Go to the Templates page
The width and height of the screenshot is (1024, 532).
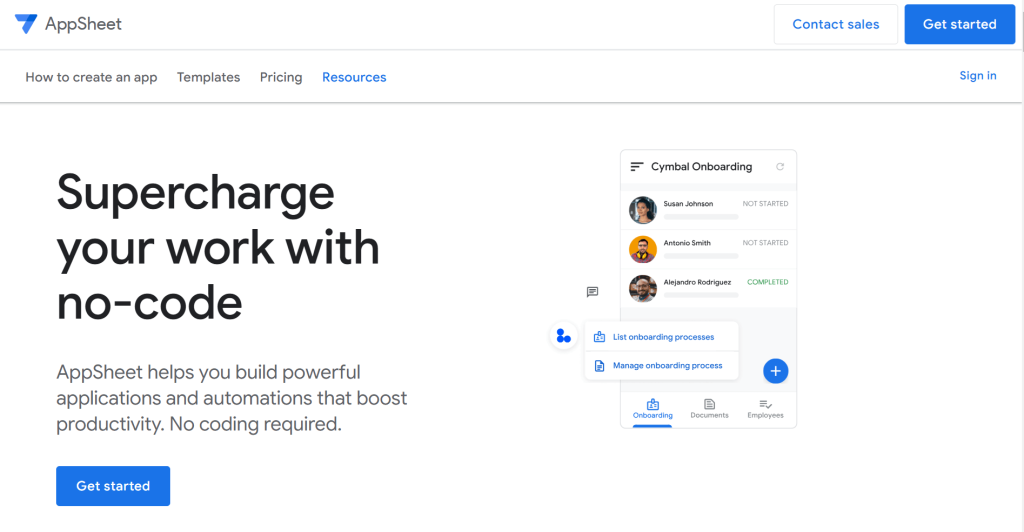[208, 77]
